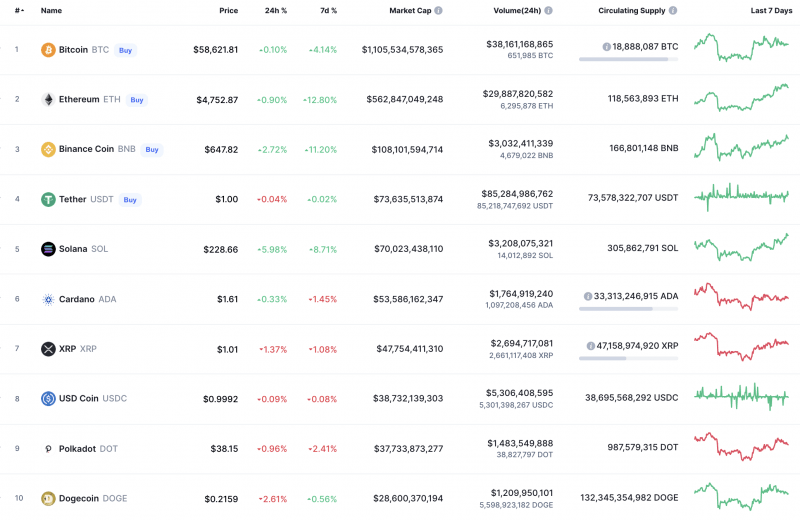The height and width of the screenshot is (520, 800).
Task: Open Solana's last 7 days sparkline chart
Action: 741,248
